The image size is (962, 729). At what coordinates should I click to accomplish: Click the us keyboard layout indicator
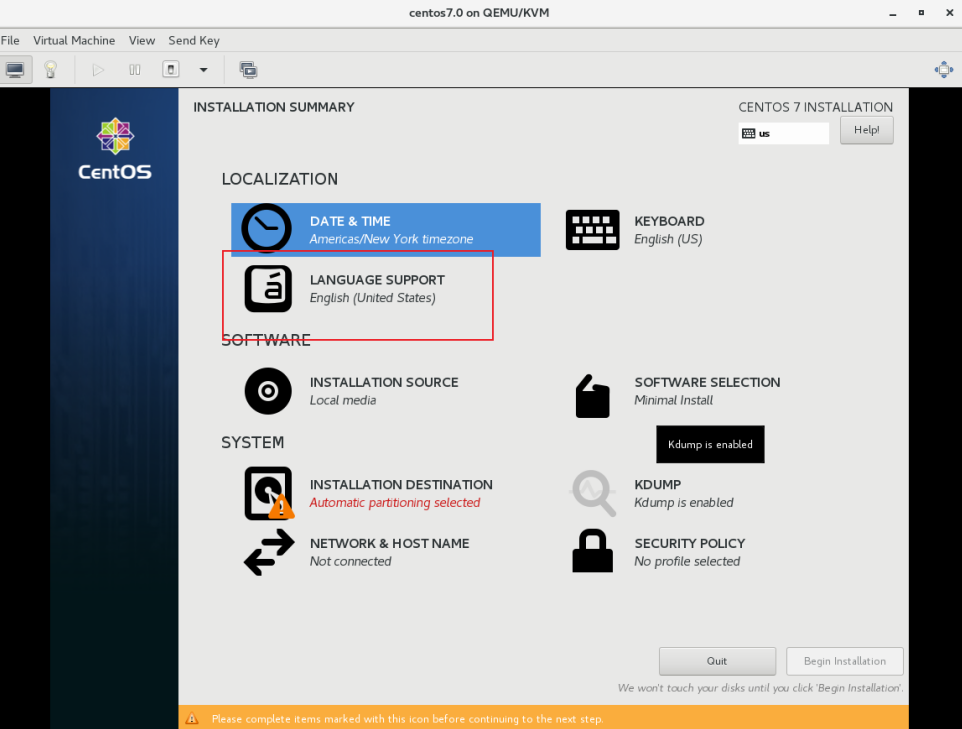tap(783, 133)
